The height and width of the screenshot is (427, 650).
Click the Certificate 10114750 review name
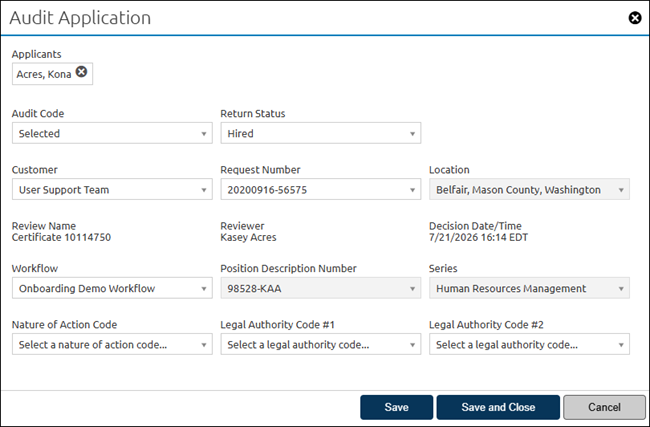pos(61,238)
